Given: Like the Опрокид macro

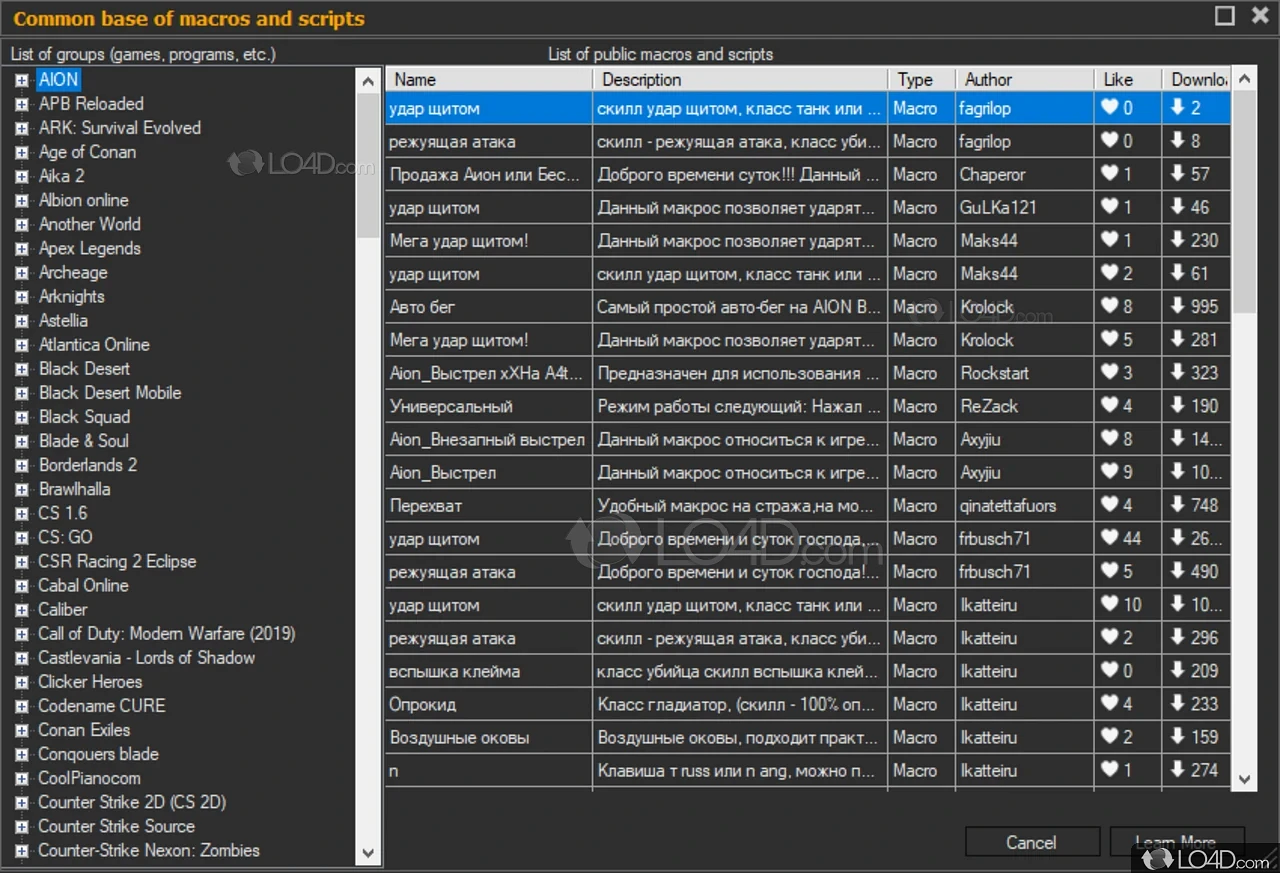Looking at the screenshot, I should [x=1109, y=704].
